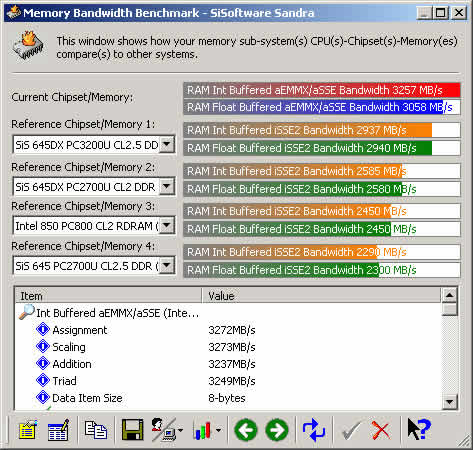
Task: Select the Addition row label
Action: [x=72, y=364]
